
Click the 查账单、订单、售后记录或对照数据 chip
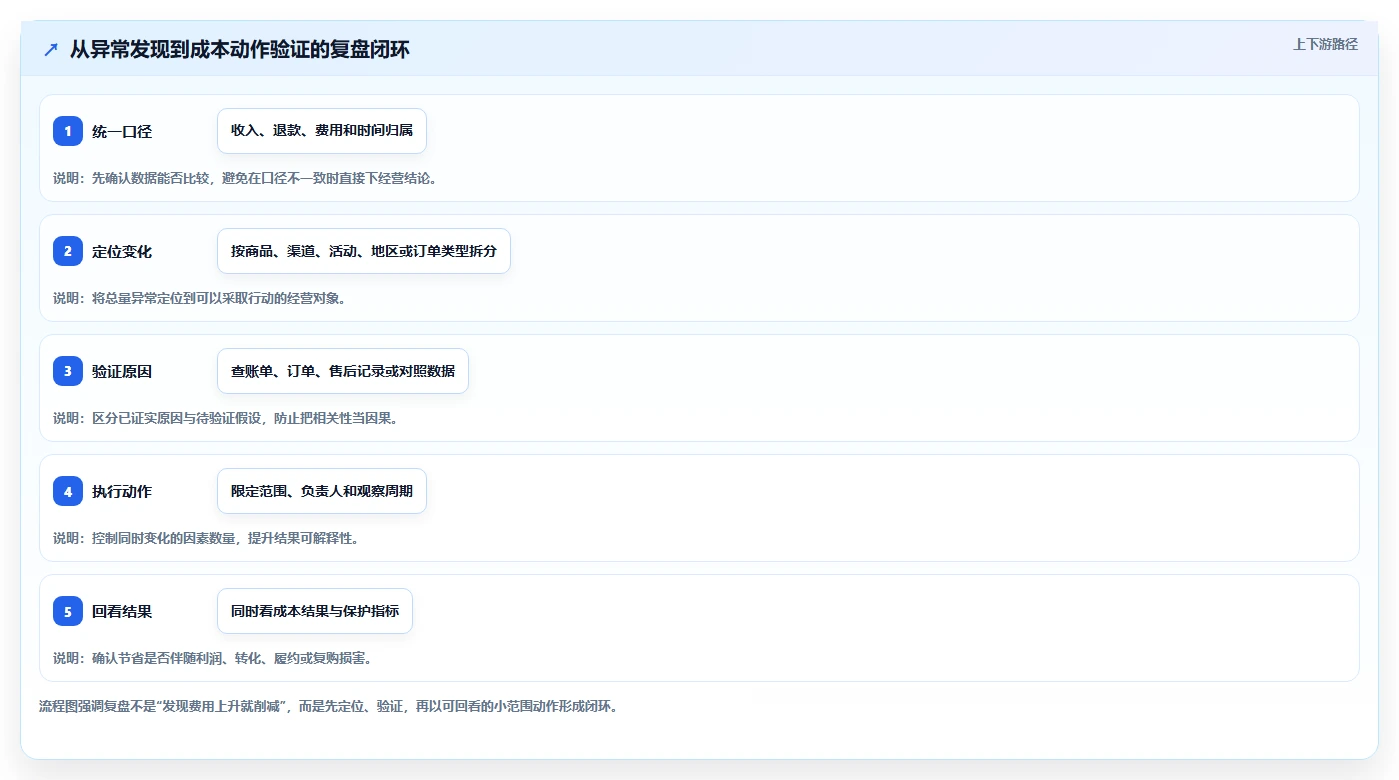(343, 371)
